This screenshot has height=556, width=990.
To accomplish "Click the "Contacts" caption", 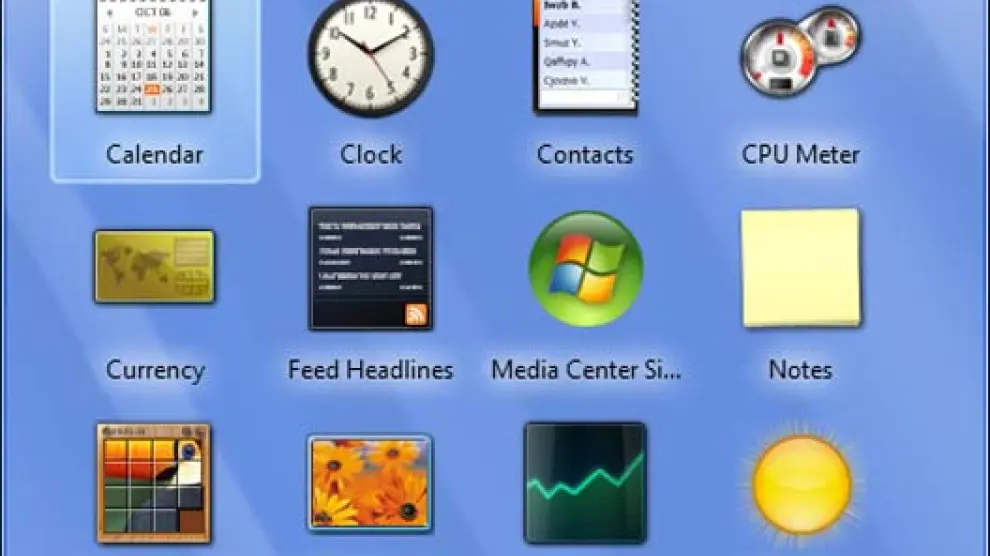I will [585, 155].
